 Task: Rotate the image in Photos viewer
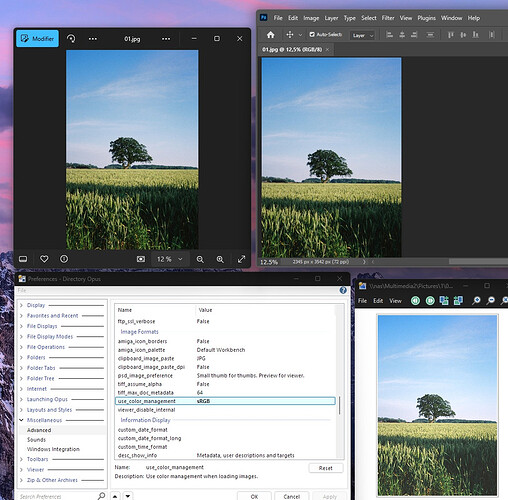pyautogui.click(x=71, y=39)
